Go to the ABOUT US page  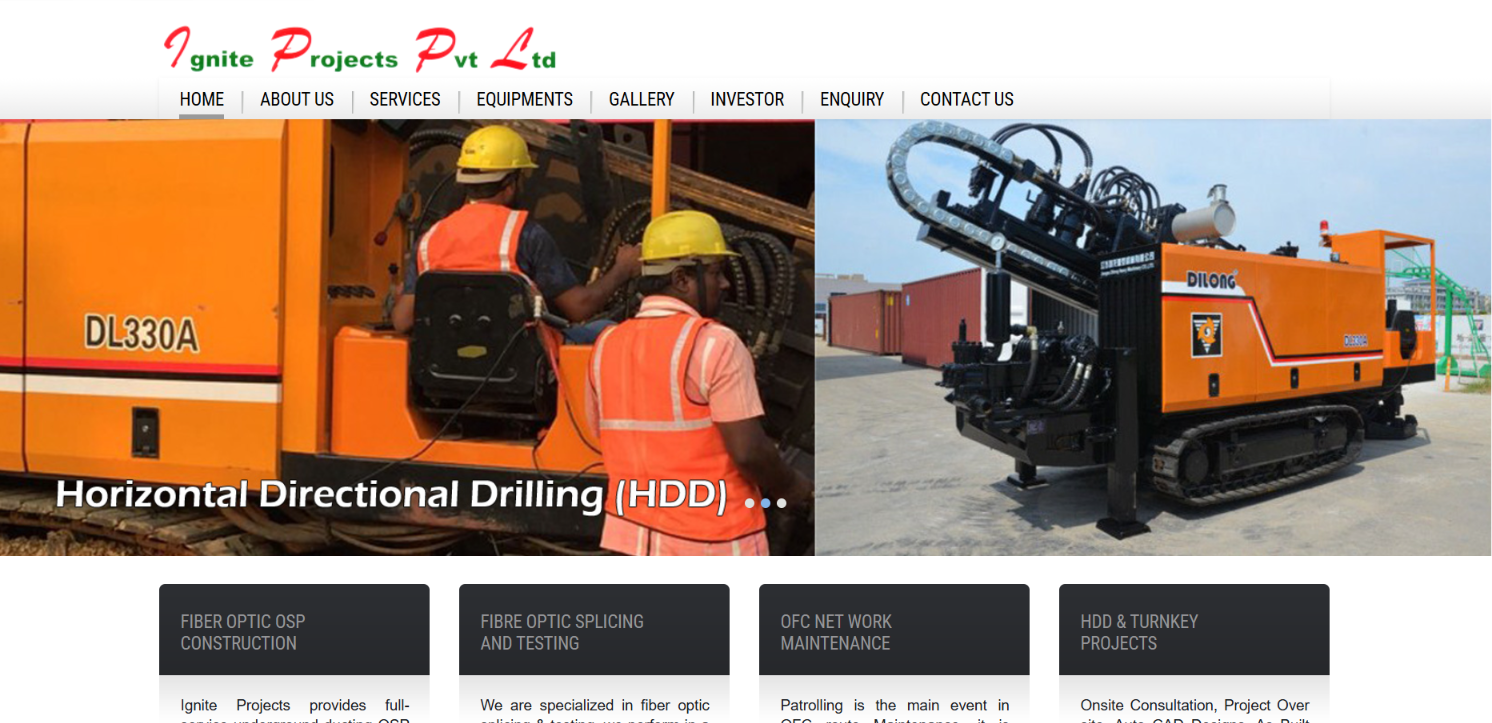pos(297,99)
